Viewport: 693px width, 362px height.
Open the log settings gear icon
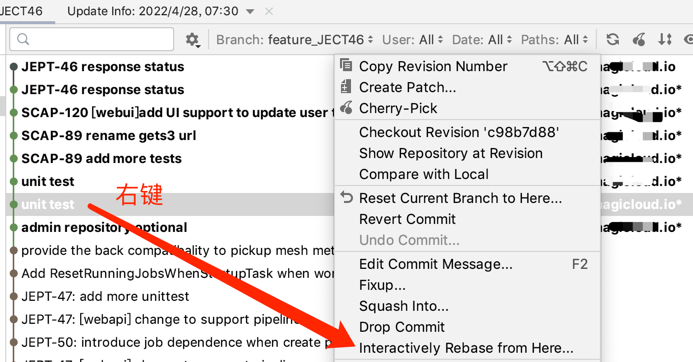[192, 40]
